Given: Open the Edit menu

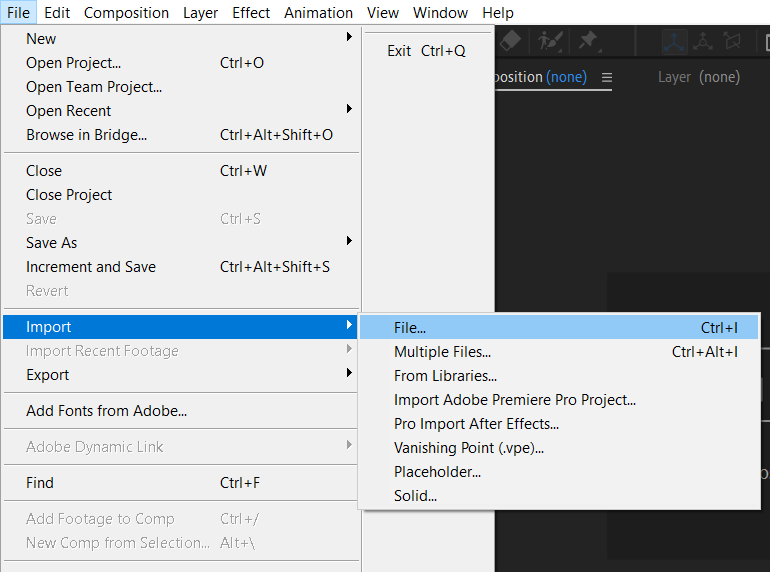Looking at the screenshot, I should 57,12.
